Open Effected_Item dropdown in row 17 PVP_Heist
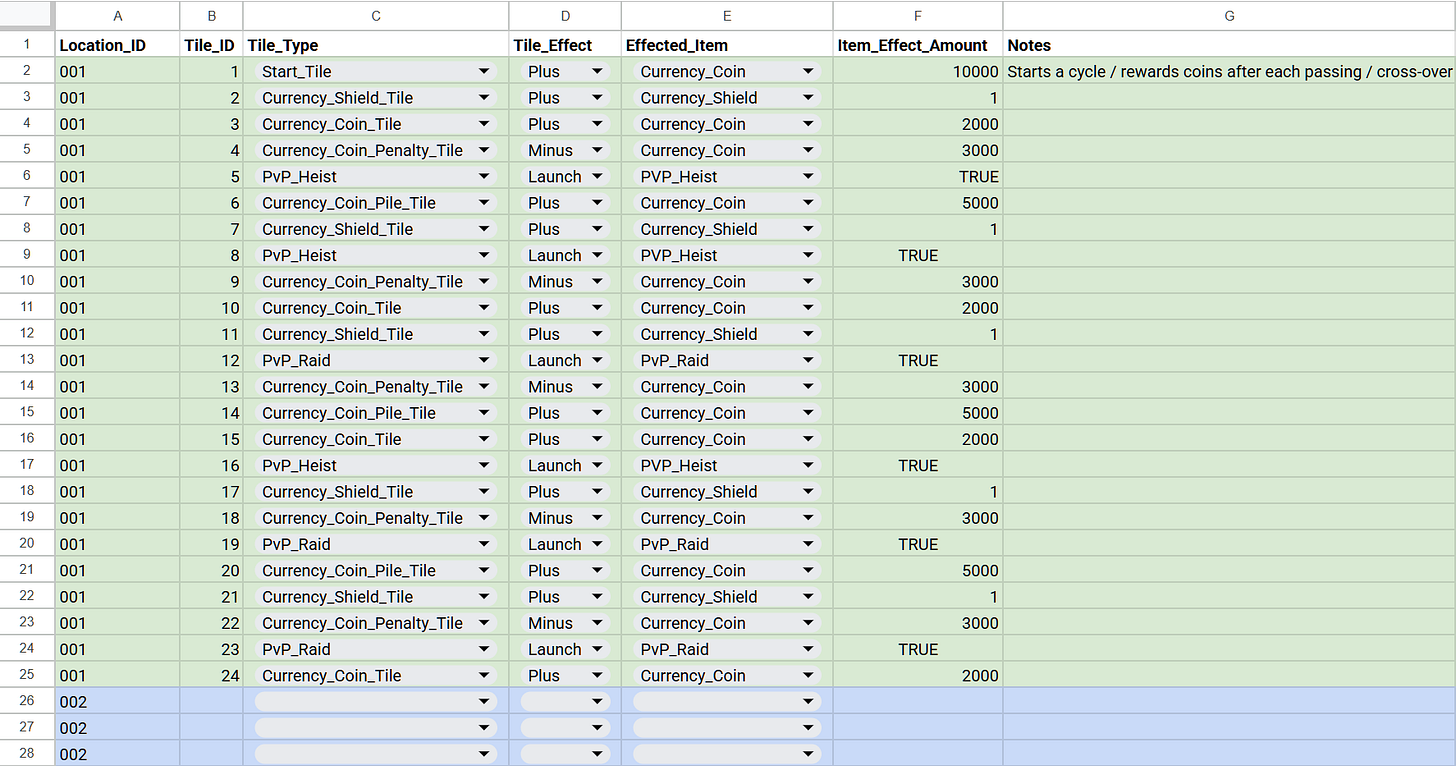1456x766 pixels. [x=808, y=466]
